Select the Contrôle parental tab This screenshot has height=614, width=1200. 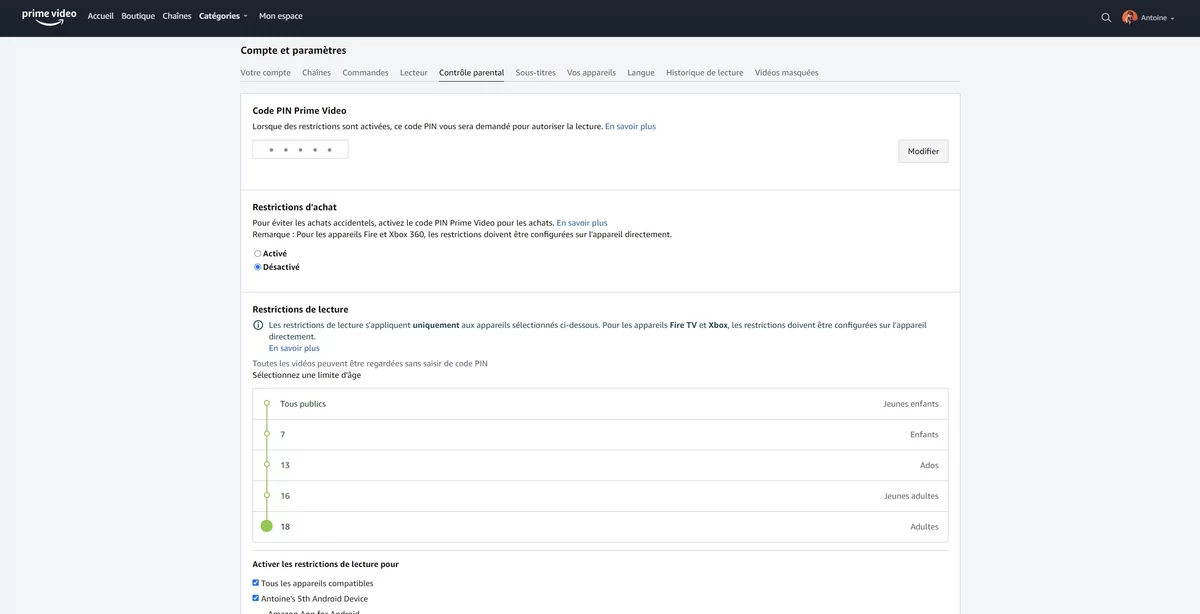pyautogui.click(x=472, y=73)
